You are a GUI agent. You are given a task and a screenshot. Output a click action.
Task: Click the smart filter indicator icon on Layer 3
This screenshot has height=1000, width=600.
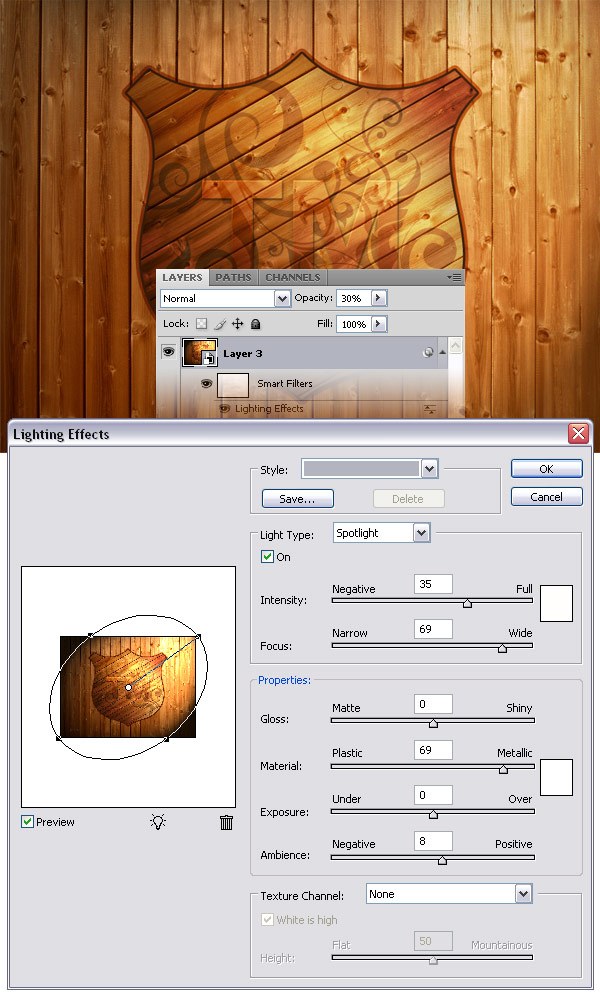point(428,353)
